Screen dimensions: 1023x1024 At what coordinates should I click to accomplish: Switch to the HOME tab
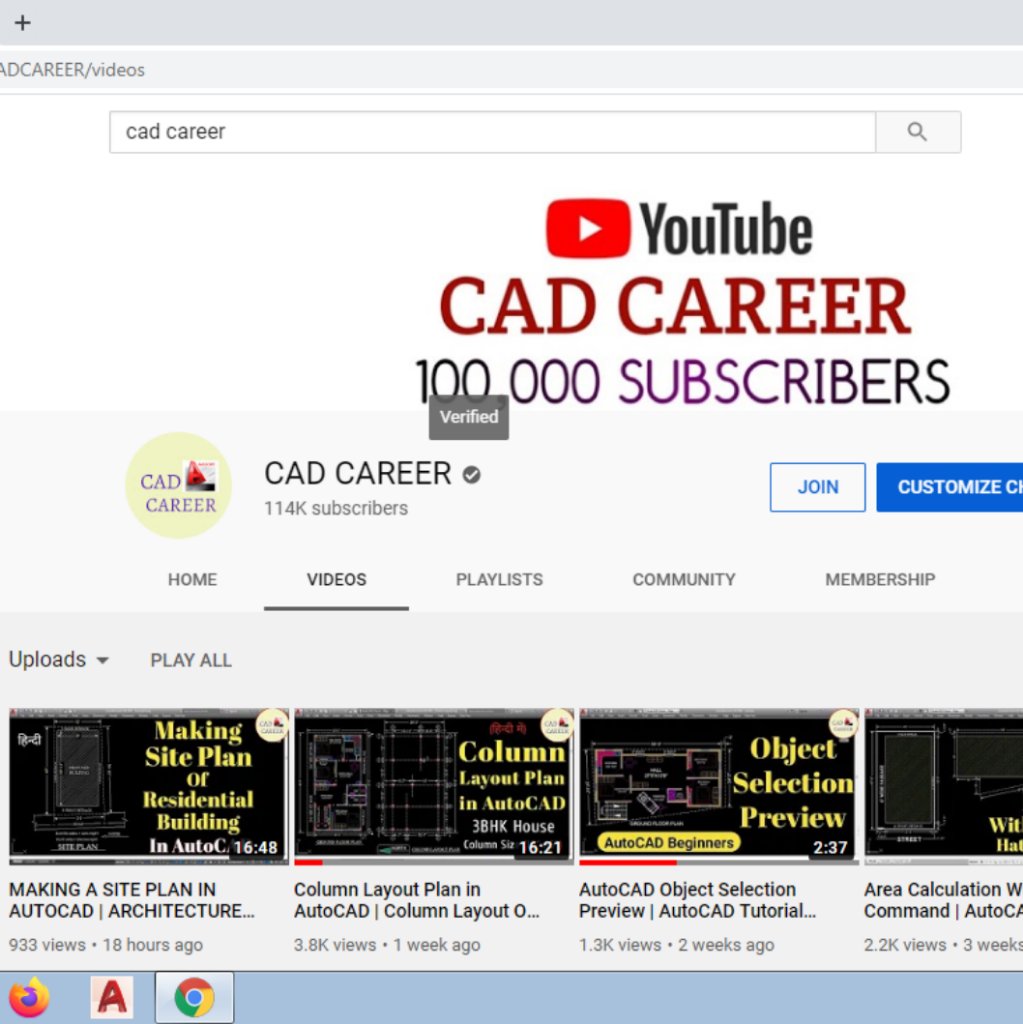point(192,579)
